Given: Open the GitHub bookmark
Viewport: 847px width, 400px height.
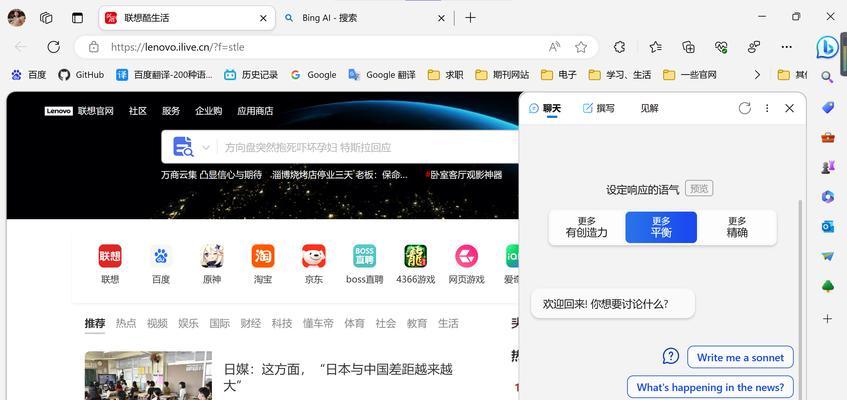Looking at the screenshot, I should [82, 75].
